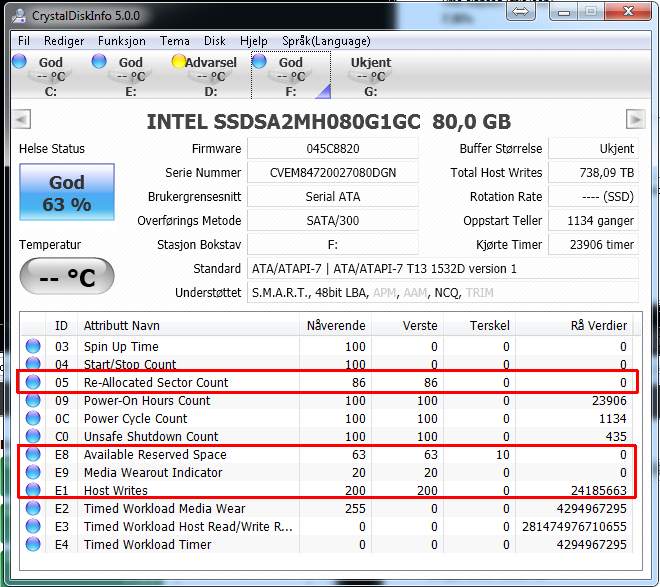Open the Hjelp menu

point(254,41)
